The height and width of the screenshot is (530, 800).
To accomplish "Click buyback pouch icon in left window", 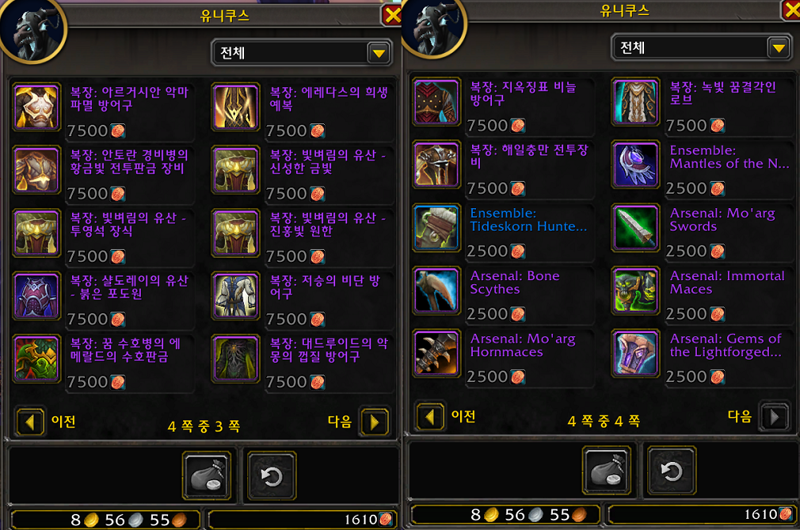I will point(207,476).
